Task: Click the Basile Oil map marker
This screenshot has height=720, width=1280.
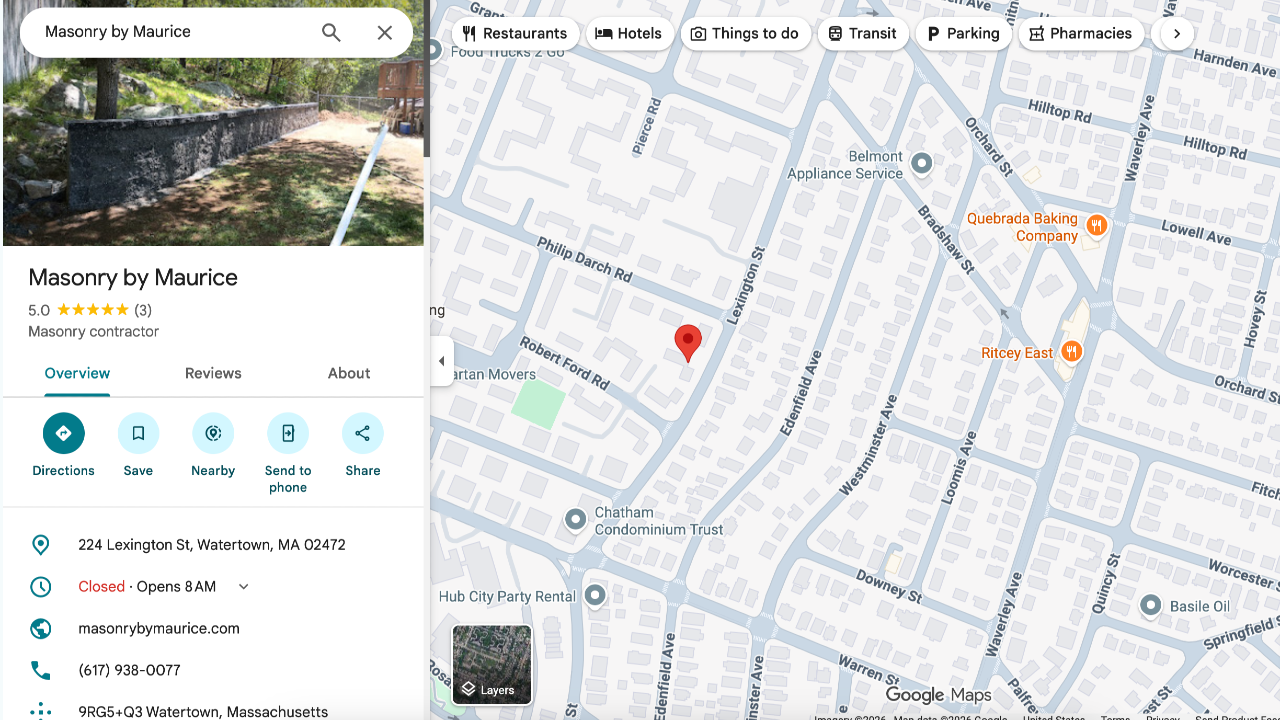Action: coord(1151,605)
